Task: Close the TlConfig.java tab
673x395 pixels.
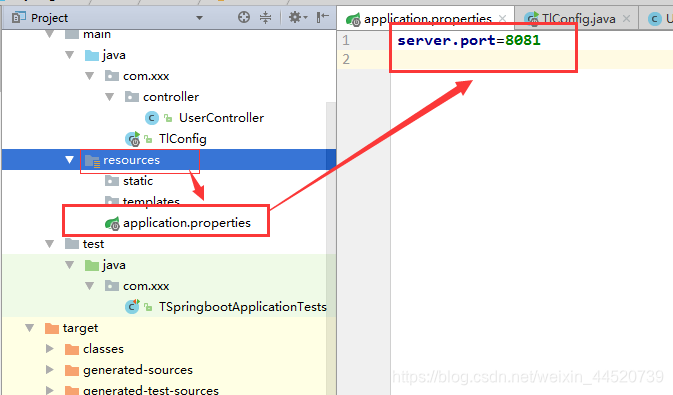Action: [626, 19]
